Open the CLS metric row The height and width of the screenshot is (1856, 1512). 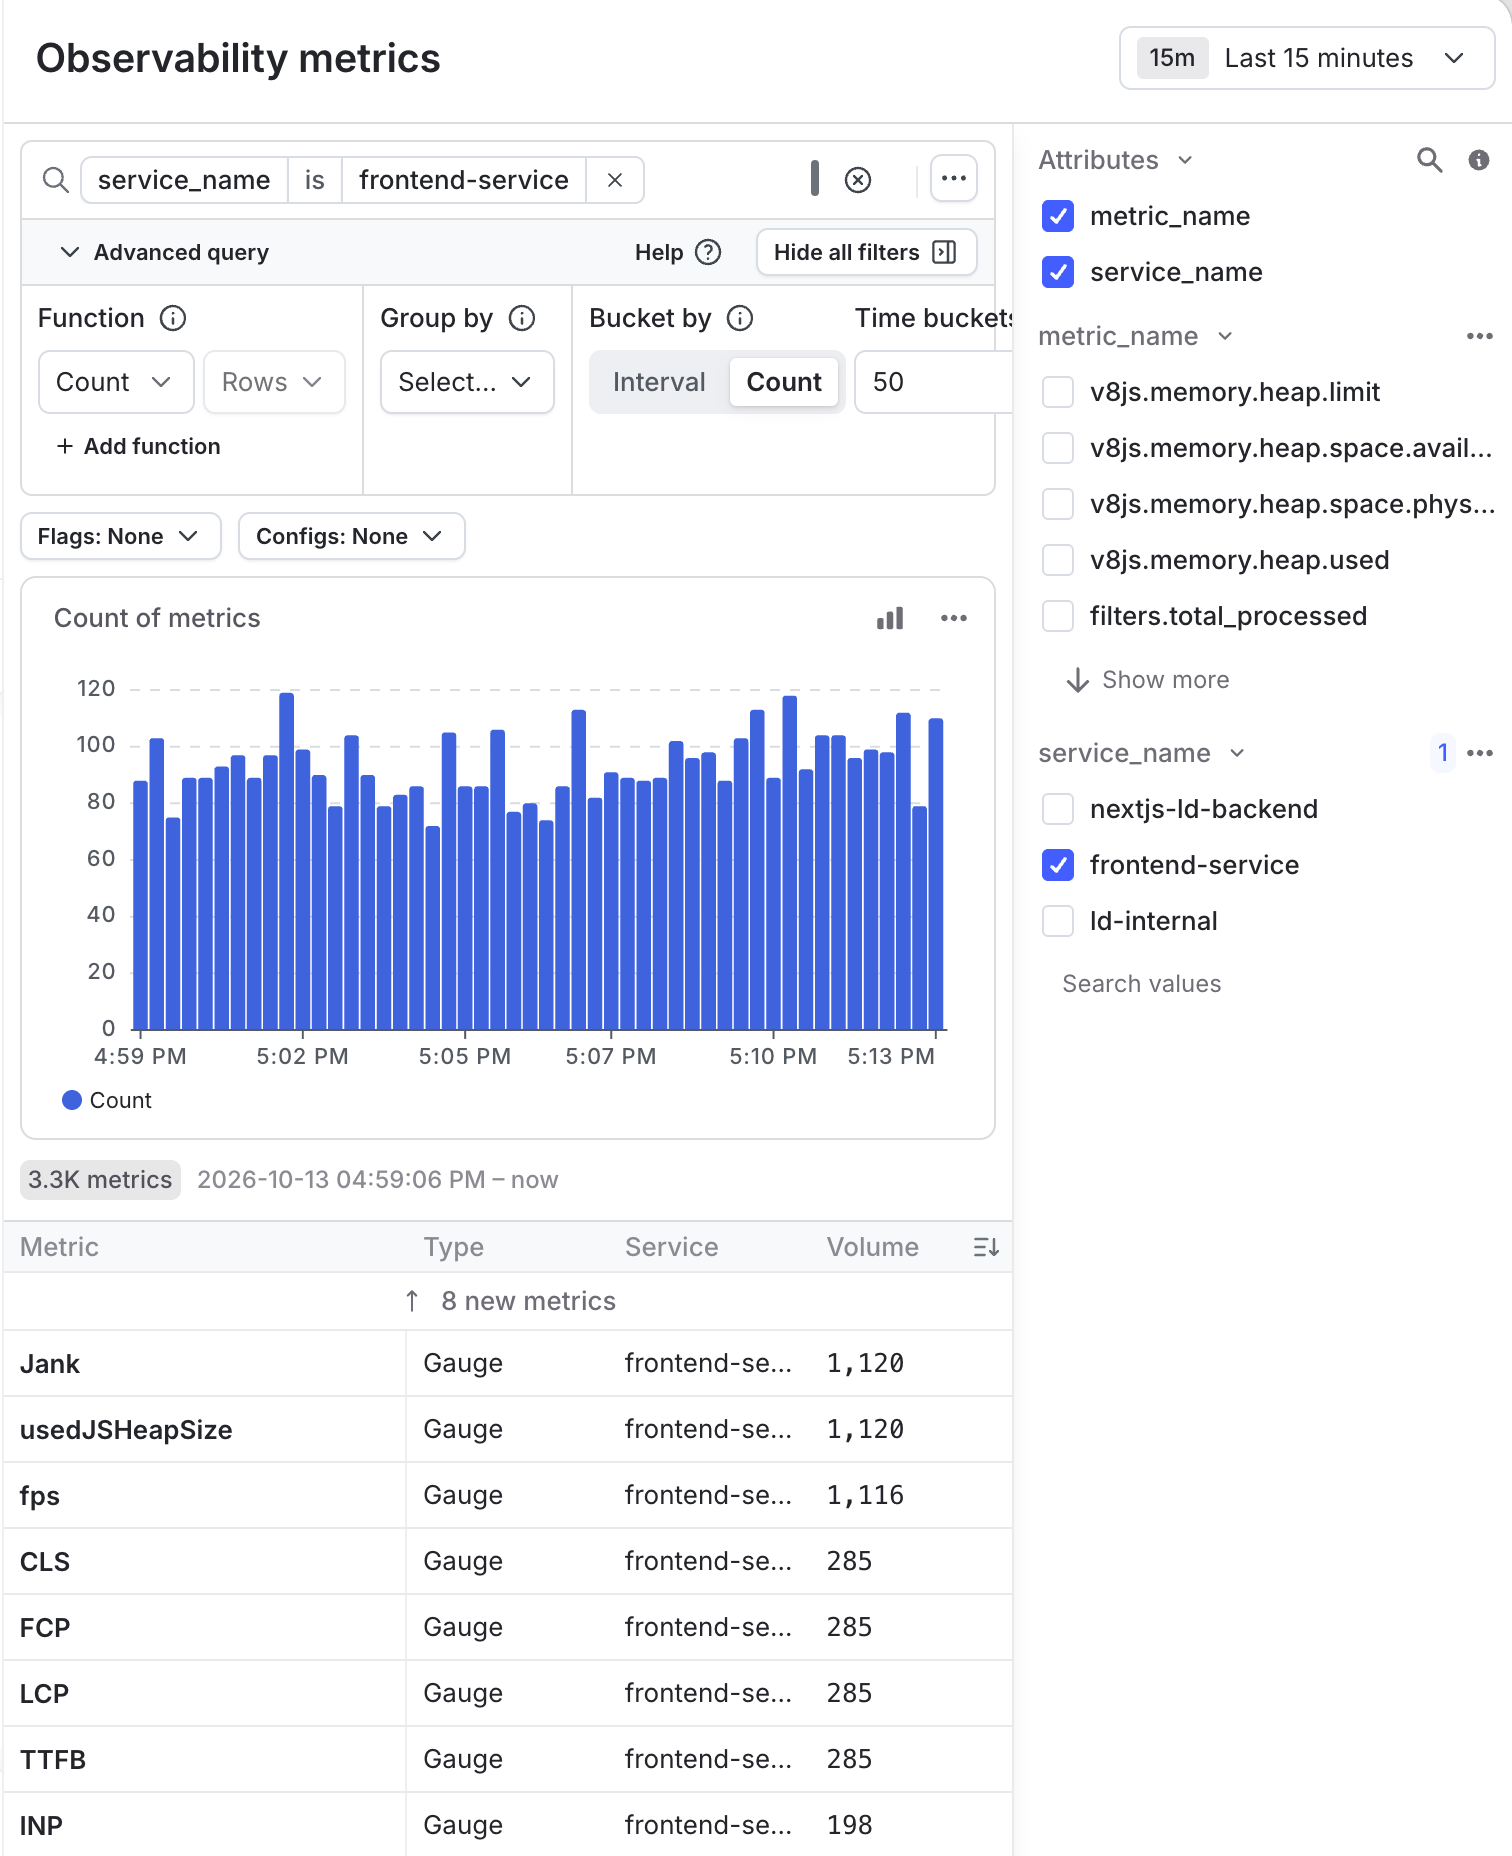508,1562
